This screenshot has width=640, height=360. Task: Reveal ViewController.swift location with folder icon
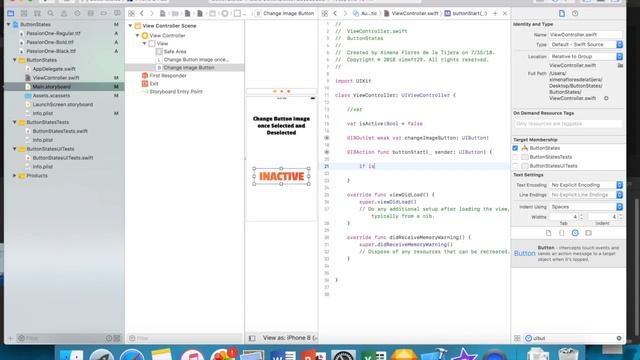[x=620, y=65]
